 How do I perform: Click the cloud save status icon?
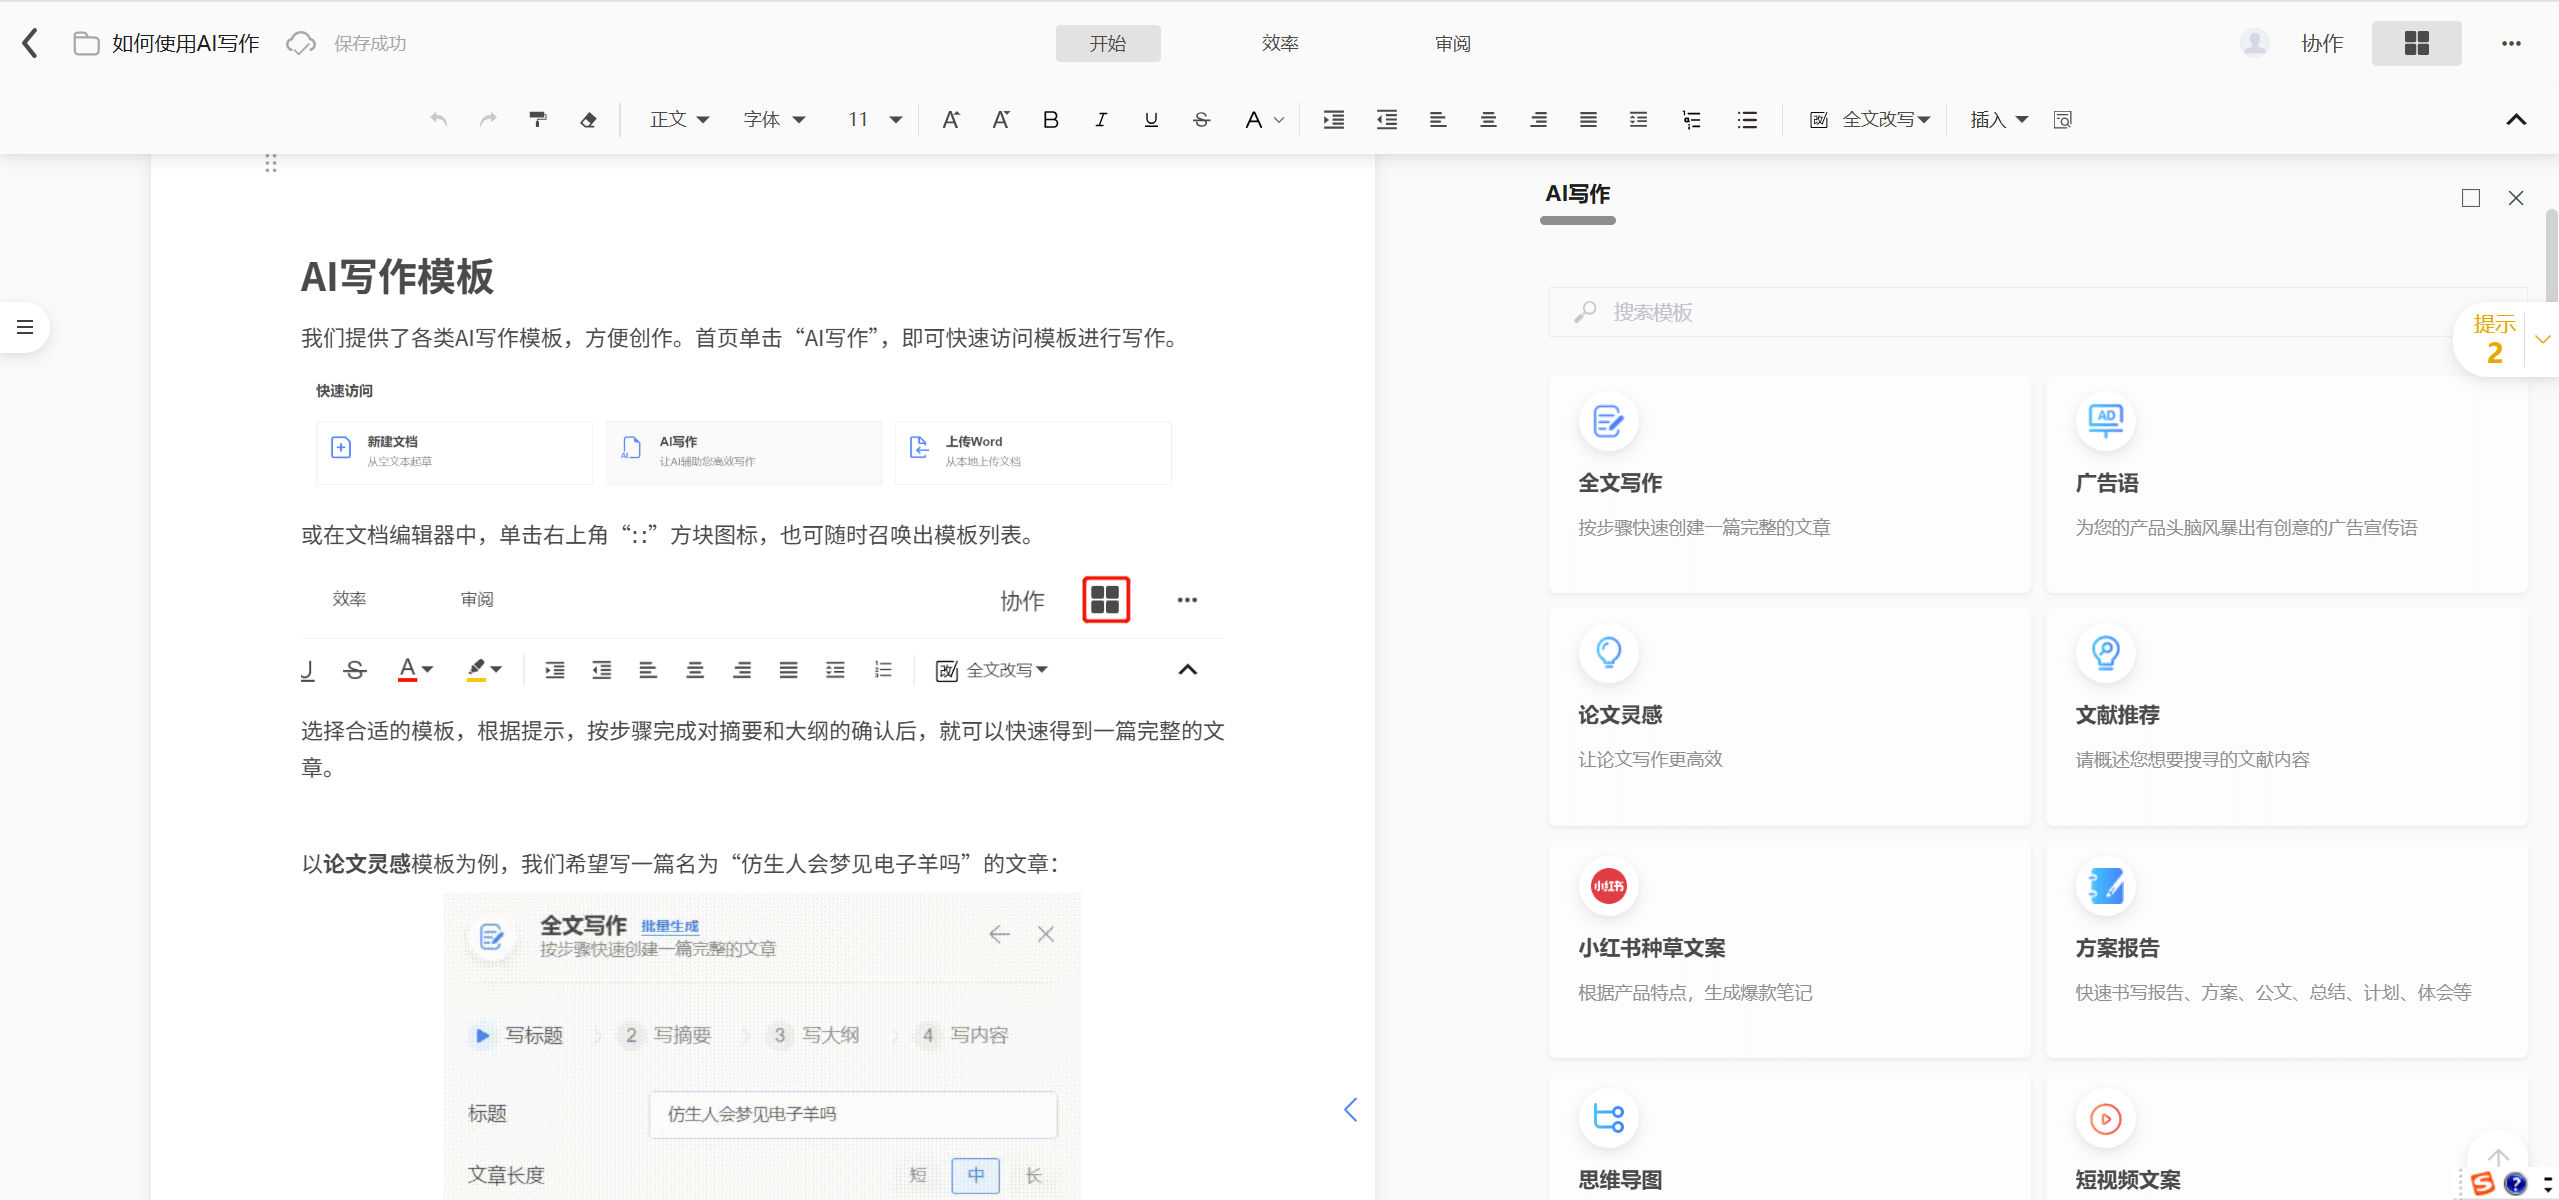point(301,43)
